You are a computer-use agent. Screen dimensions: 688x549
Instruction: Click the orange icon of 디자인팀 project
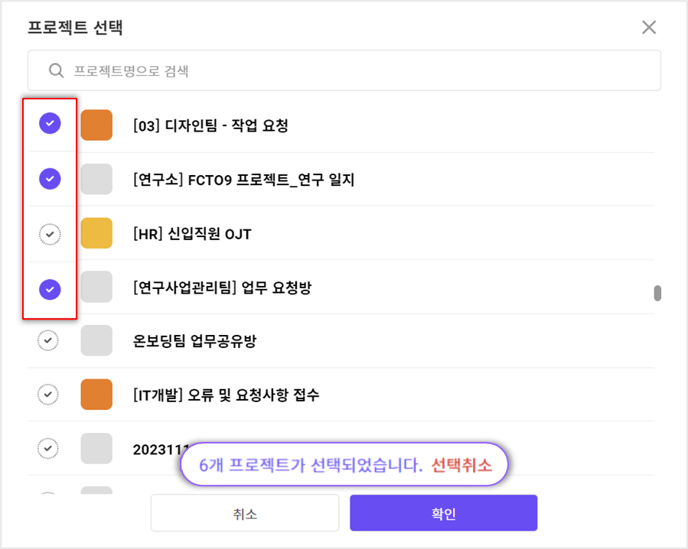97,125
